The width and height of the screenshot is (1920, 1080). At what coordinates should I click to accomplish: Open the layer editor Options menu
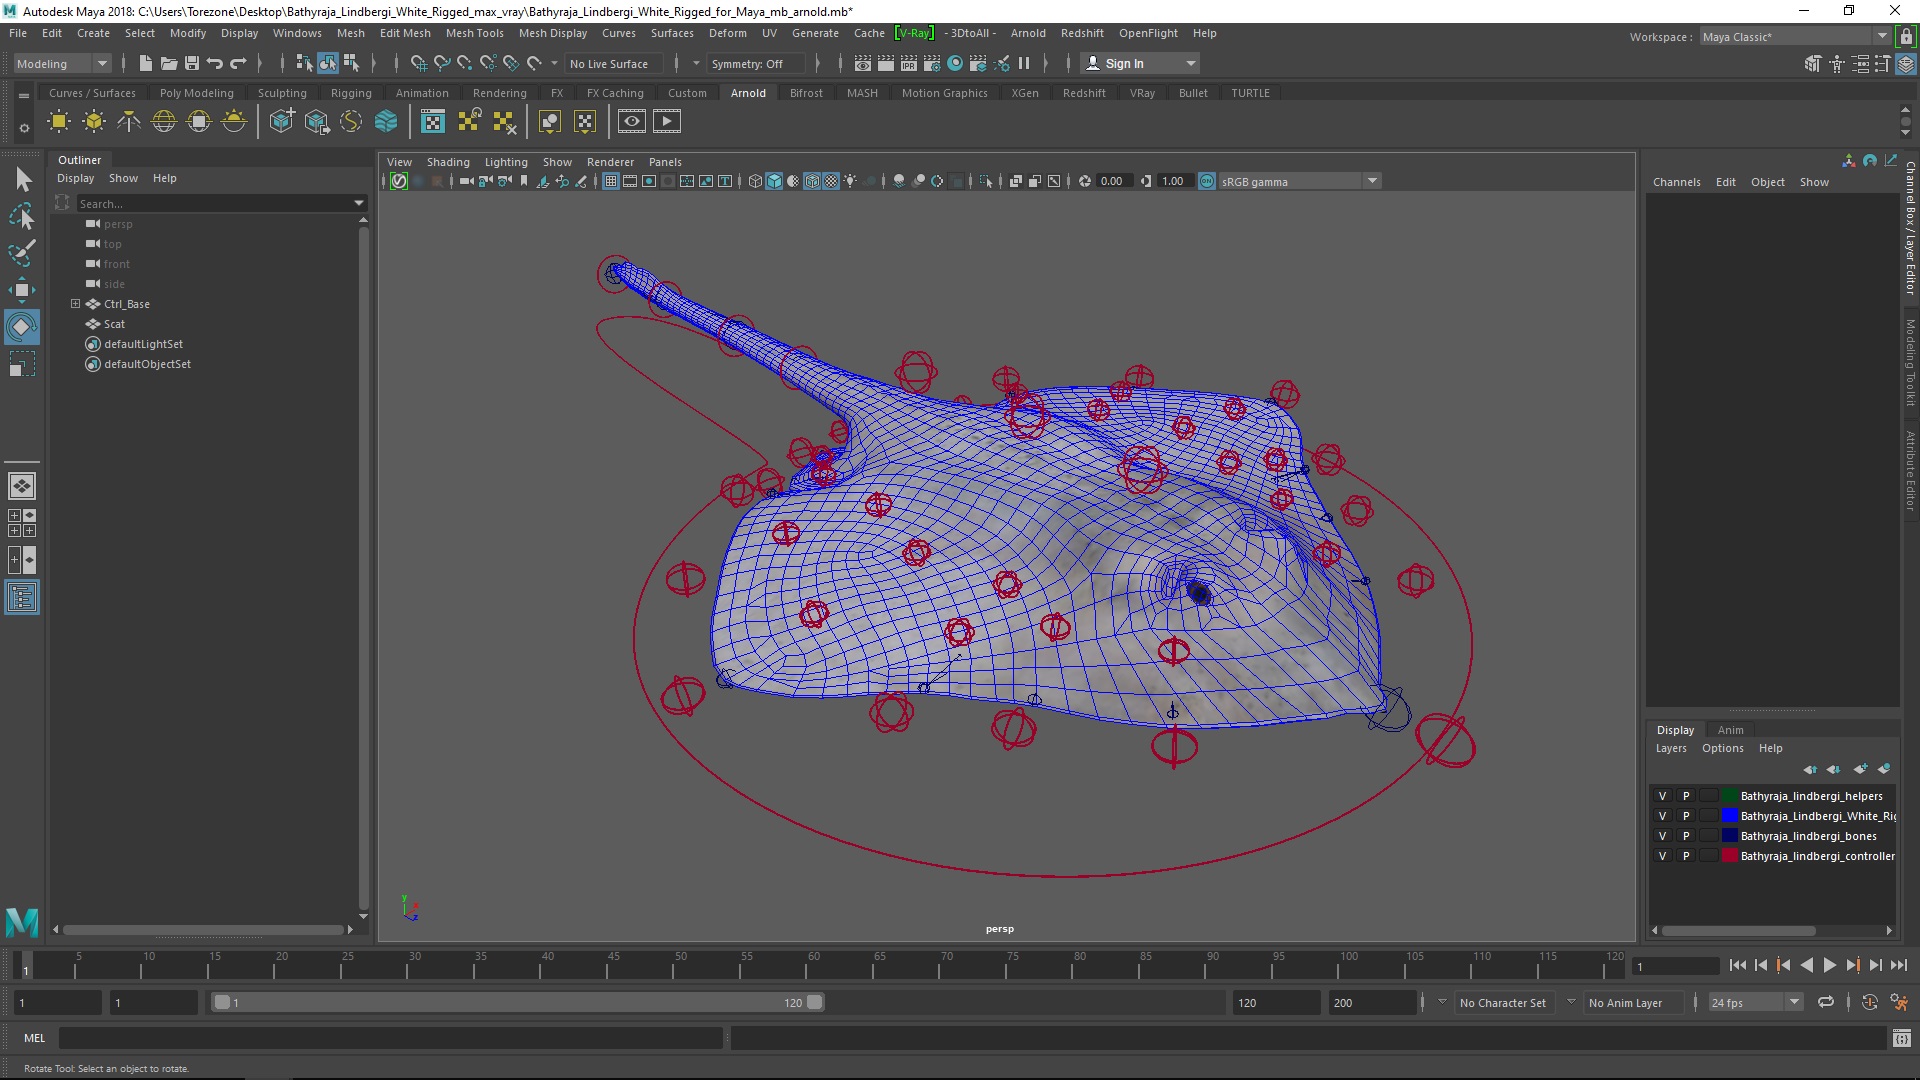pos(1722,748)
